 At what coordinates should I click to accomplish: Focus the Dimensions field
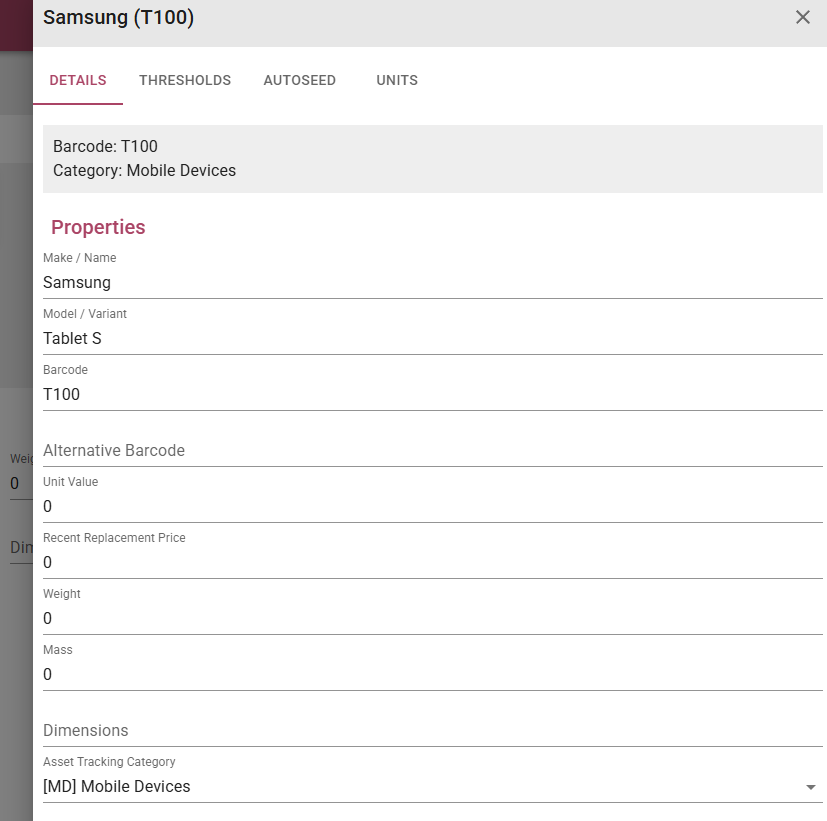click(432, 730)
